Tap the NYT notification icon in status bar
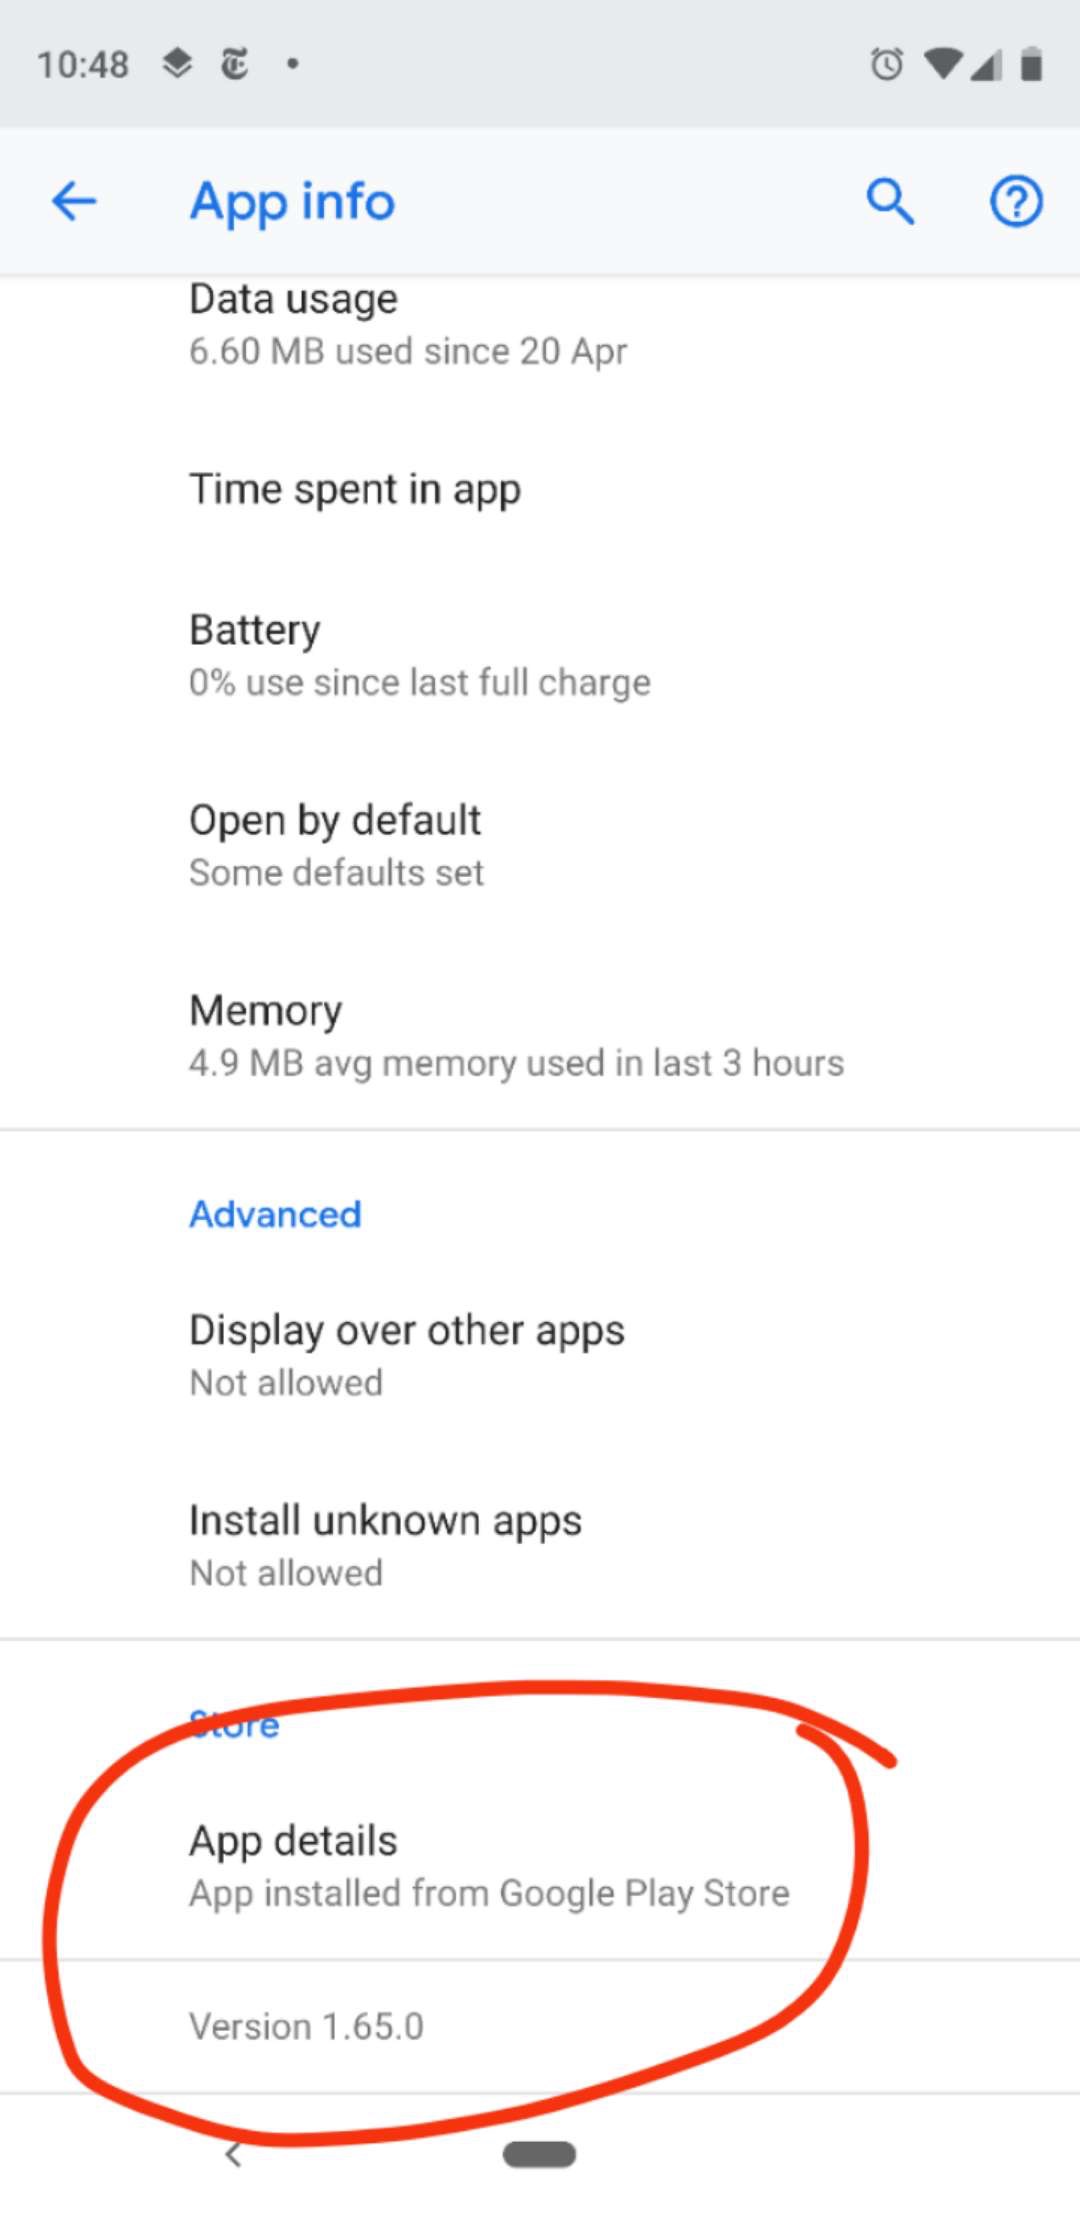This screenshot has height=2218, width=1080. pyautogui.click(x=234, y=64)
